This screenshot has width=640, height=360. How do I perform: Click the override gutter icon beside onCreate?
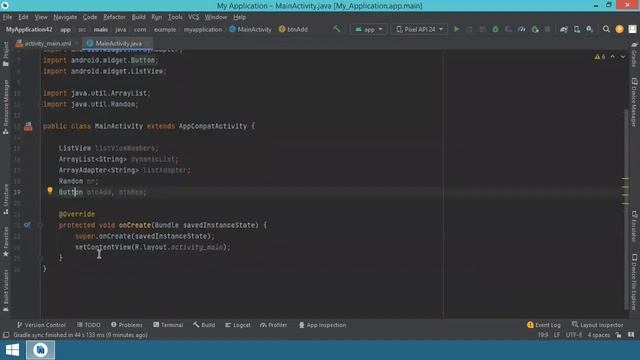(27, 225)
